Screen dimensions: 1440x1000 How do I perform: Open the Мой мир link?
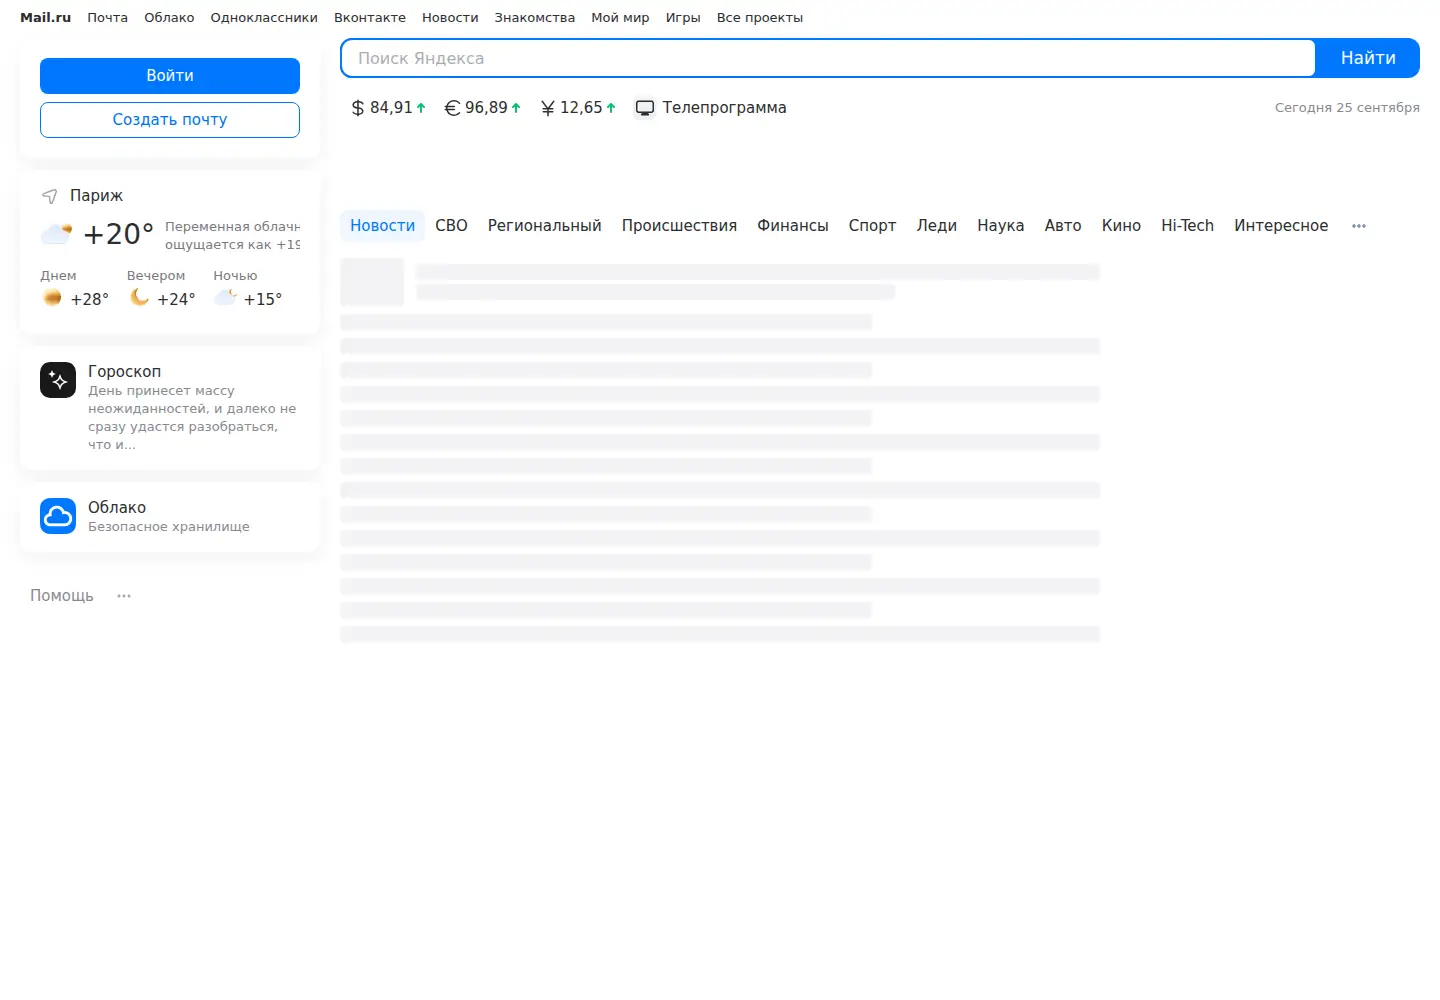coord(620,18)
